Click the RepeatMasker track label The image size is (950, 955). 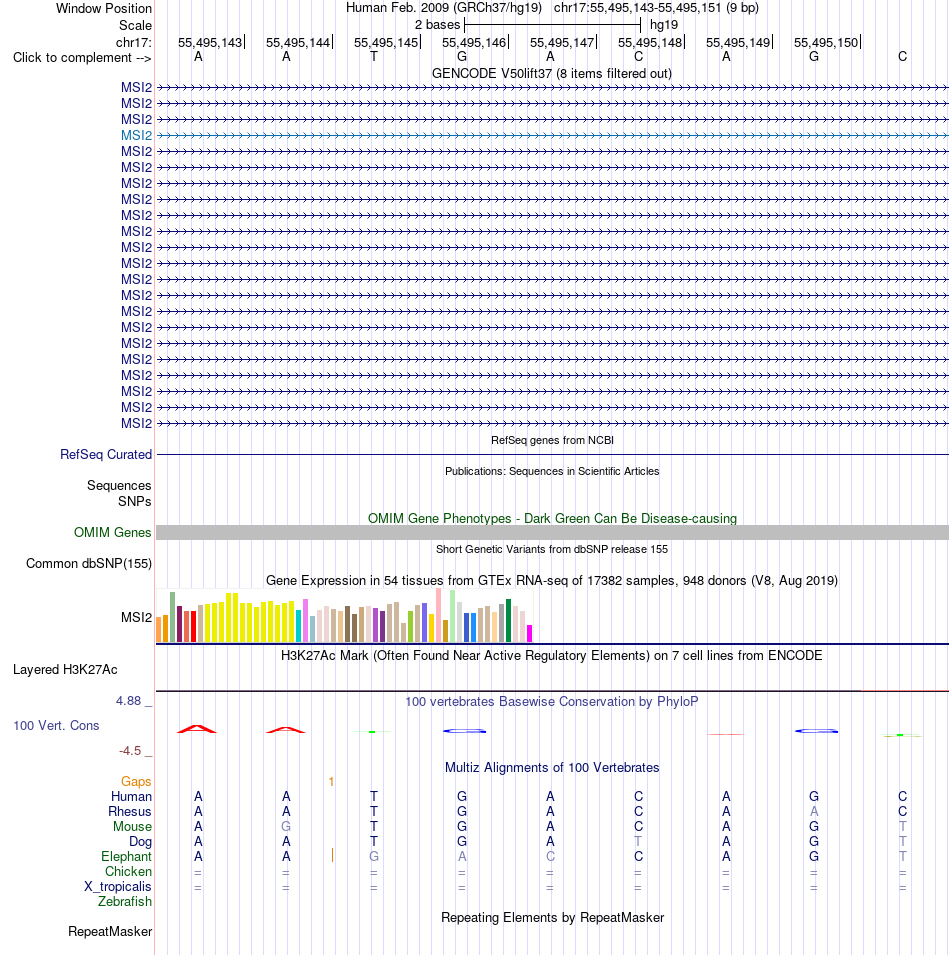click(110, 931)
